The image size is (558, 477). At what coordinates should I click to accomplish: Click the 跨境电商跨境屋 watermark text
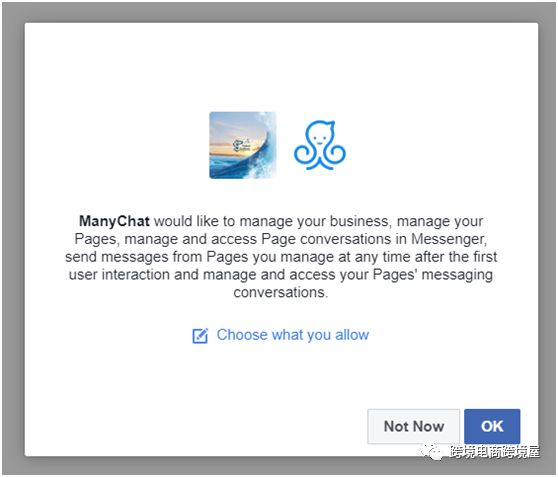(495, 452)
